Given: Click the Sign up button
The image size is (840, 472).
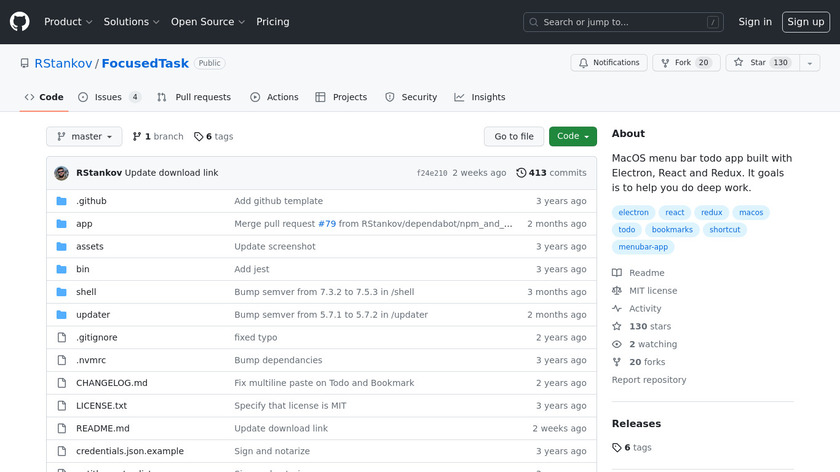Looking at the screenshot, I should [x=805, y=21].
